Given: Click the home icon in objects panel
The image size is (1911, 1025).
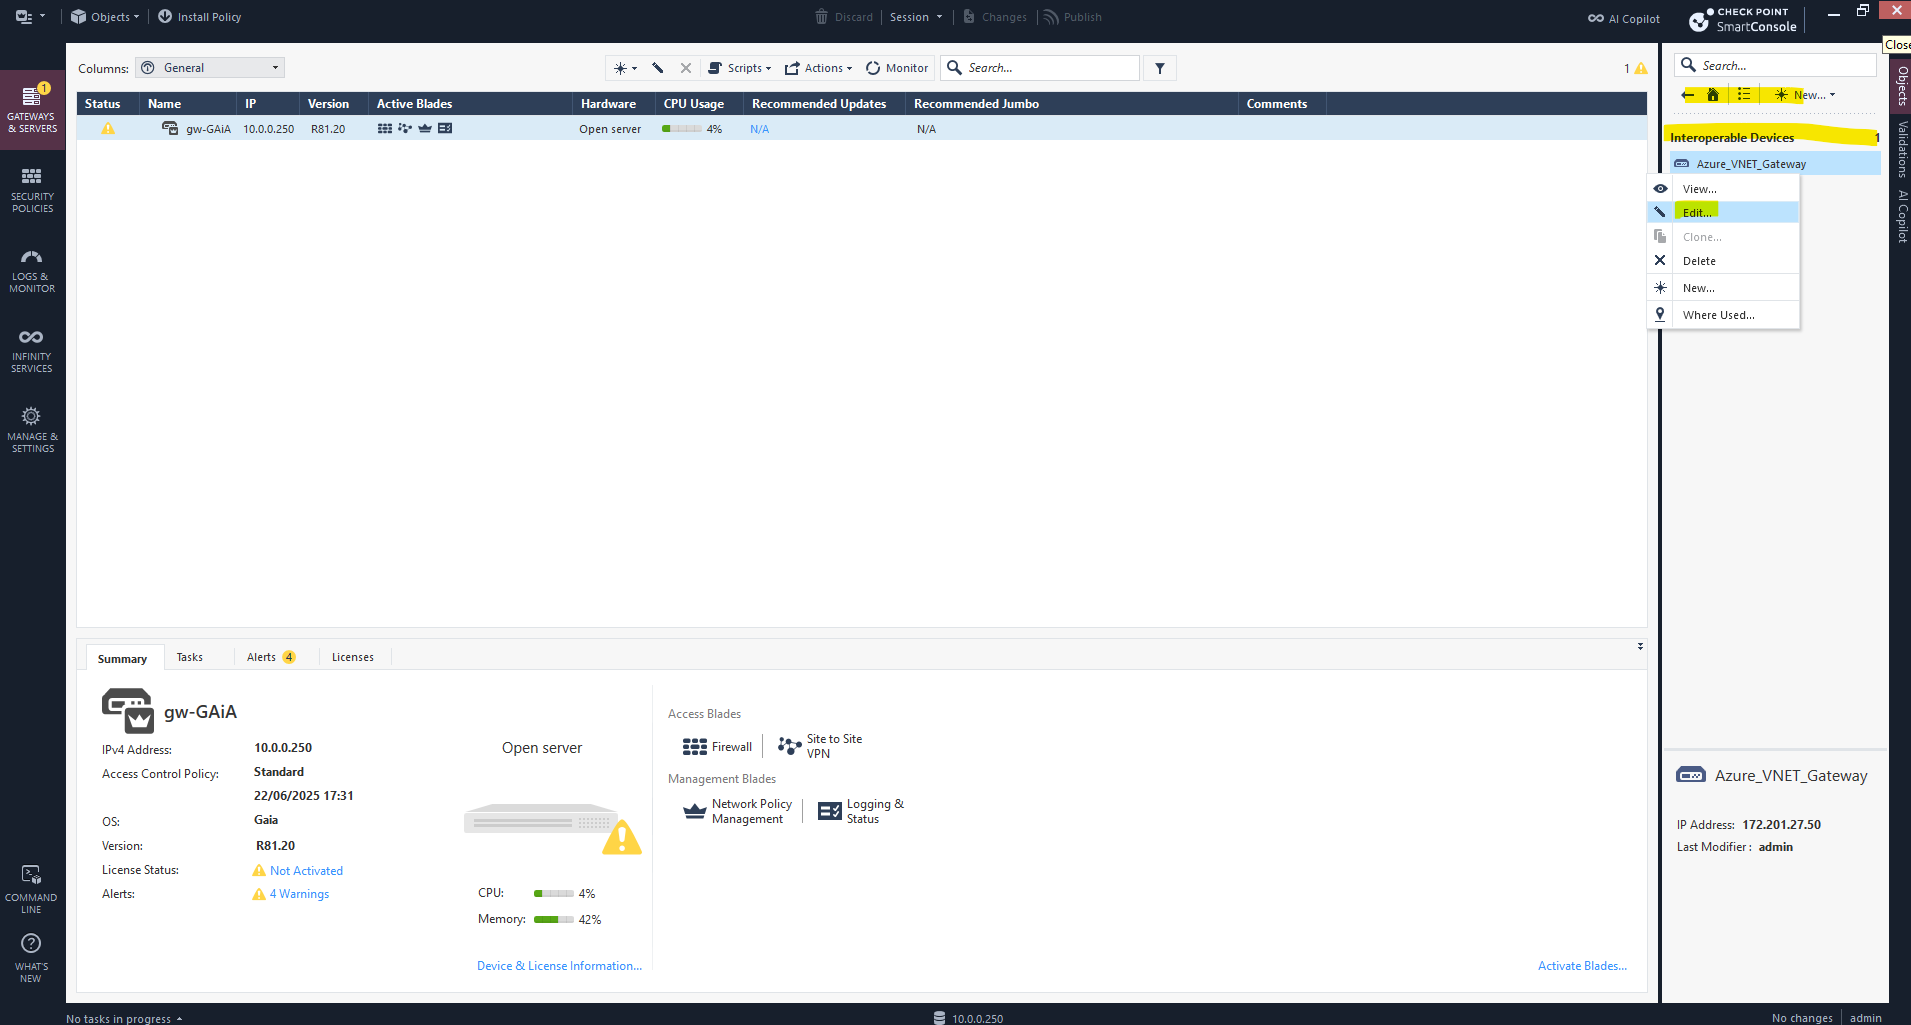Looking at the screenshot, I should point(1713,95).
